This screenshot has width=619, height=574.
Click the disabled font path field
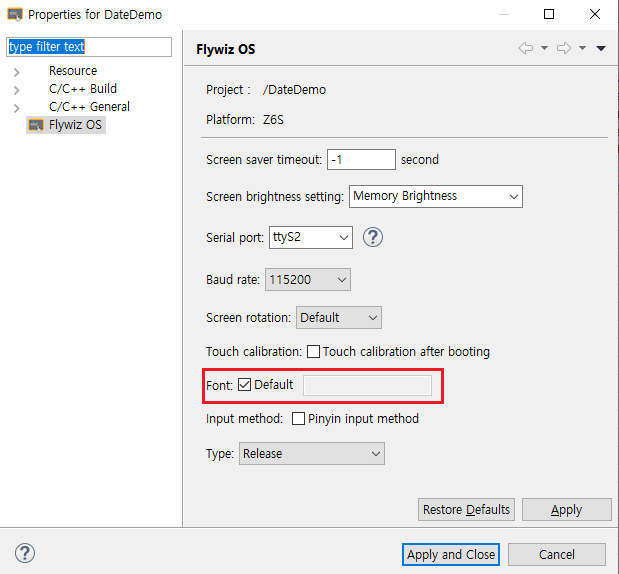pos(367,385)
